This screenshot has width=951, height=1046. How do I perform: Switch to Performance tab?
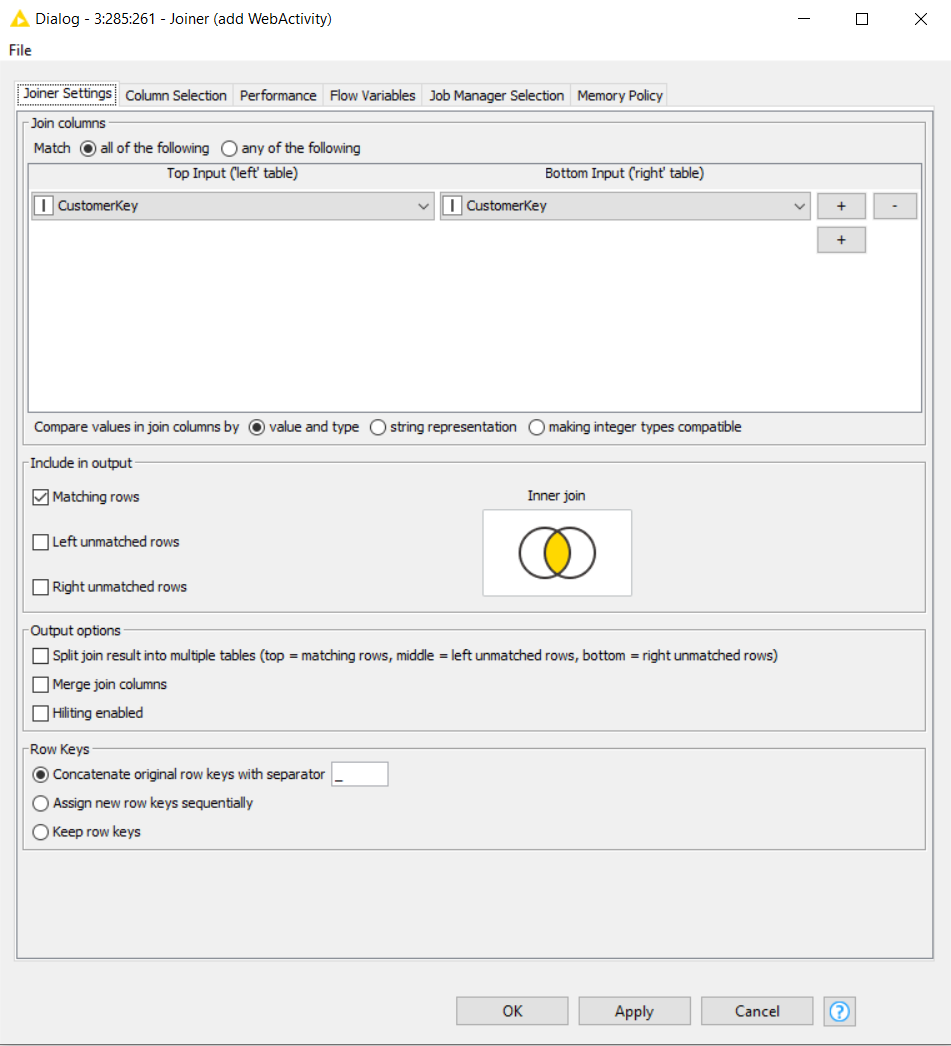coord(278,95)
